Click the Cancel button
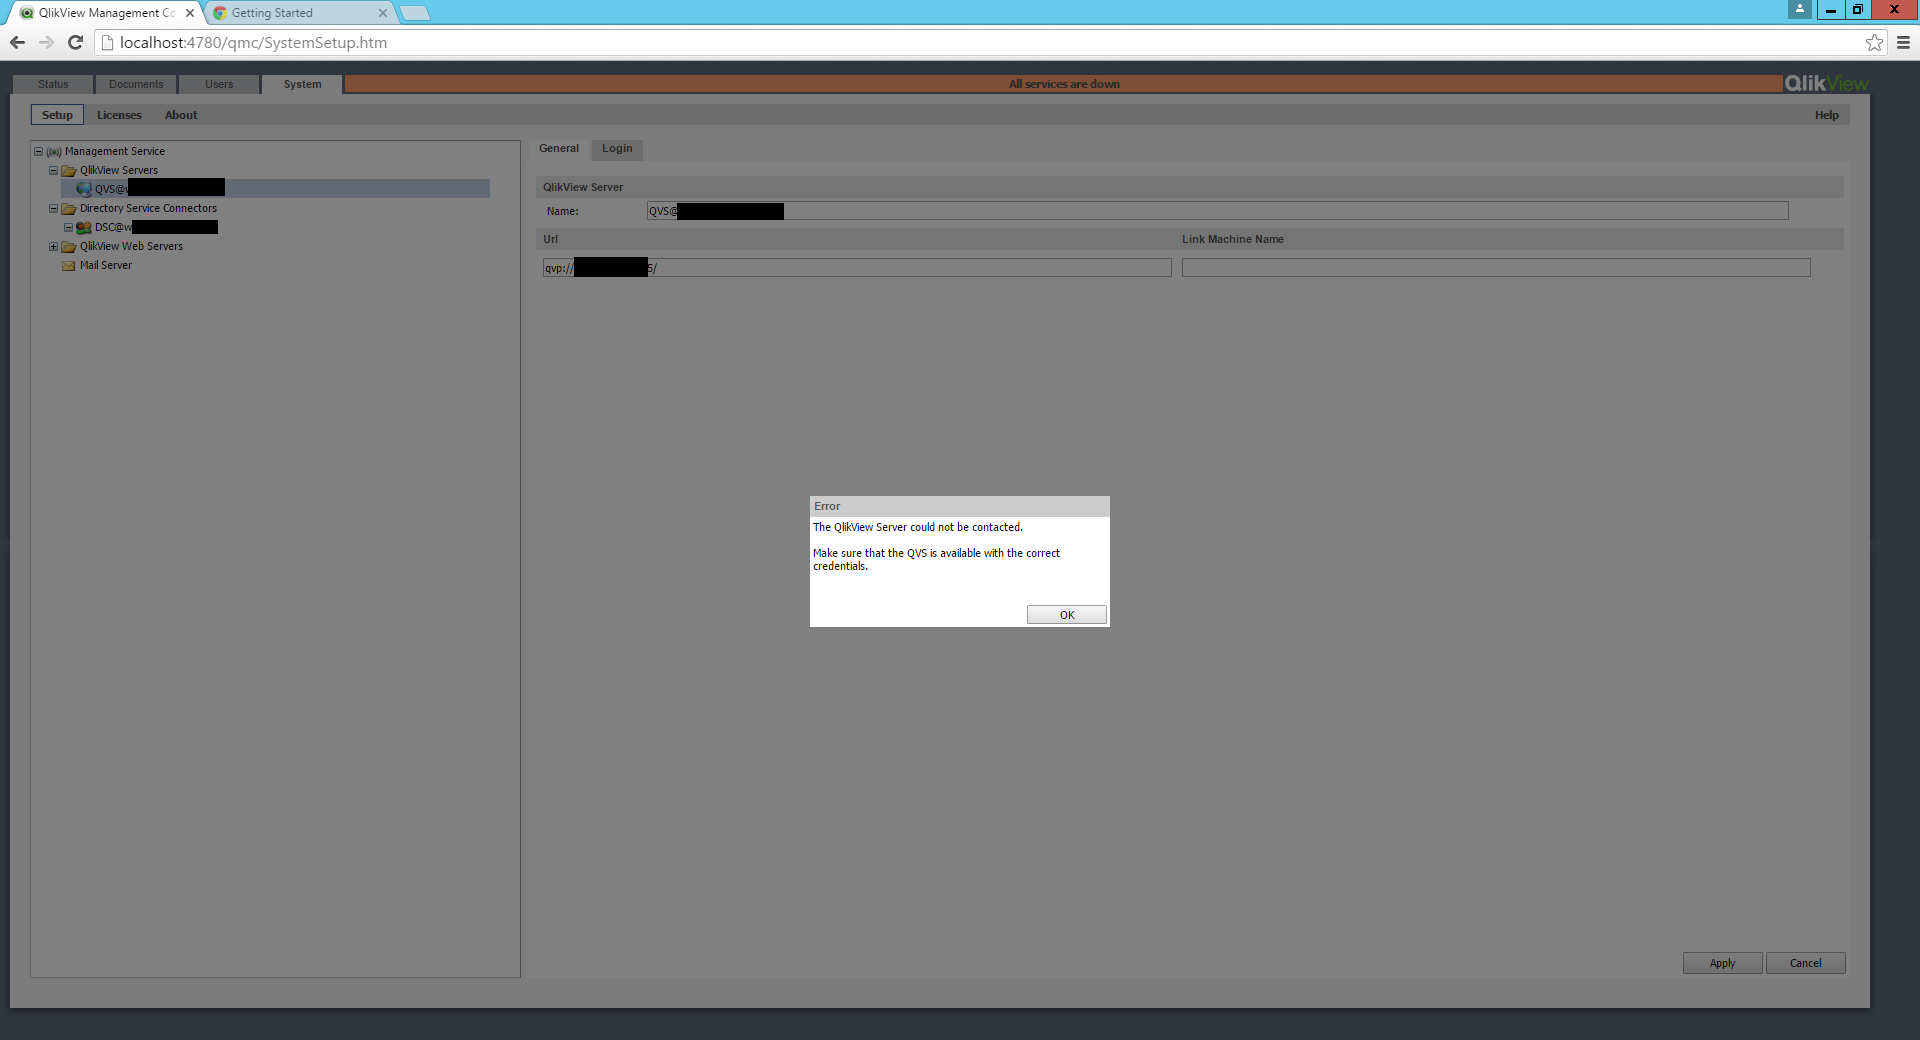1920x1040 pixels. (1805, 963)
